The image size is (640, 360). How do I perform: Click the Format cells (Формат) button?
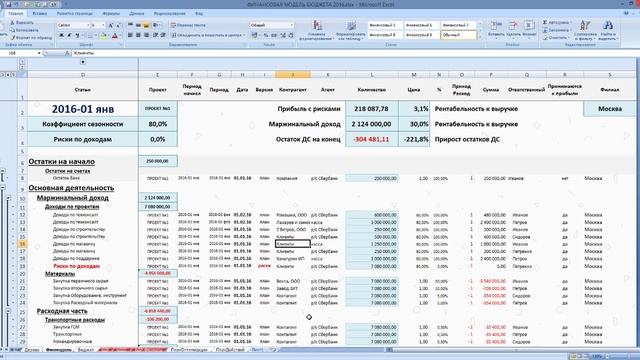[529, 29]
